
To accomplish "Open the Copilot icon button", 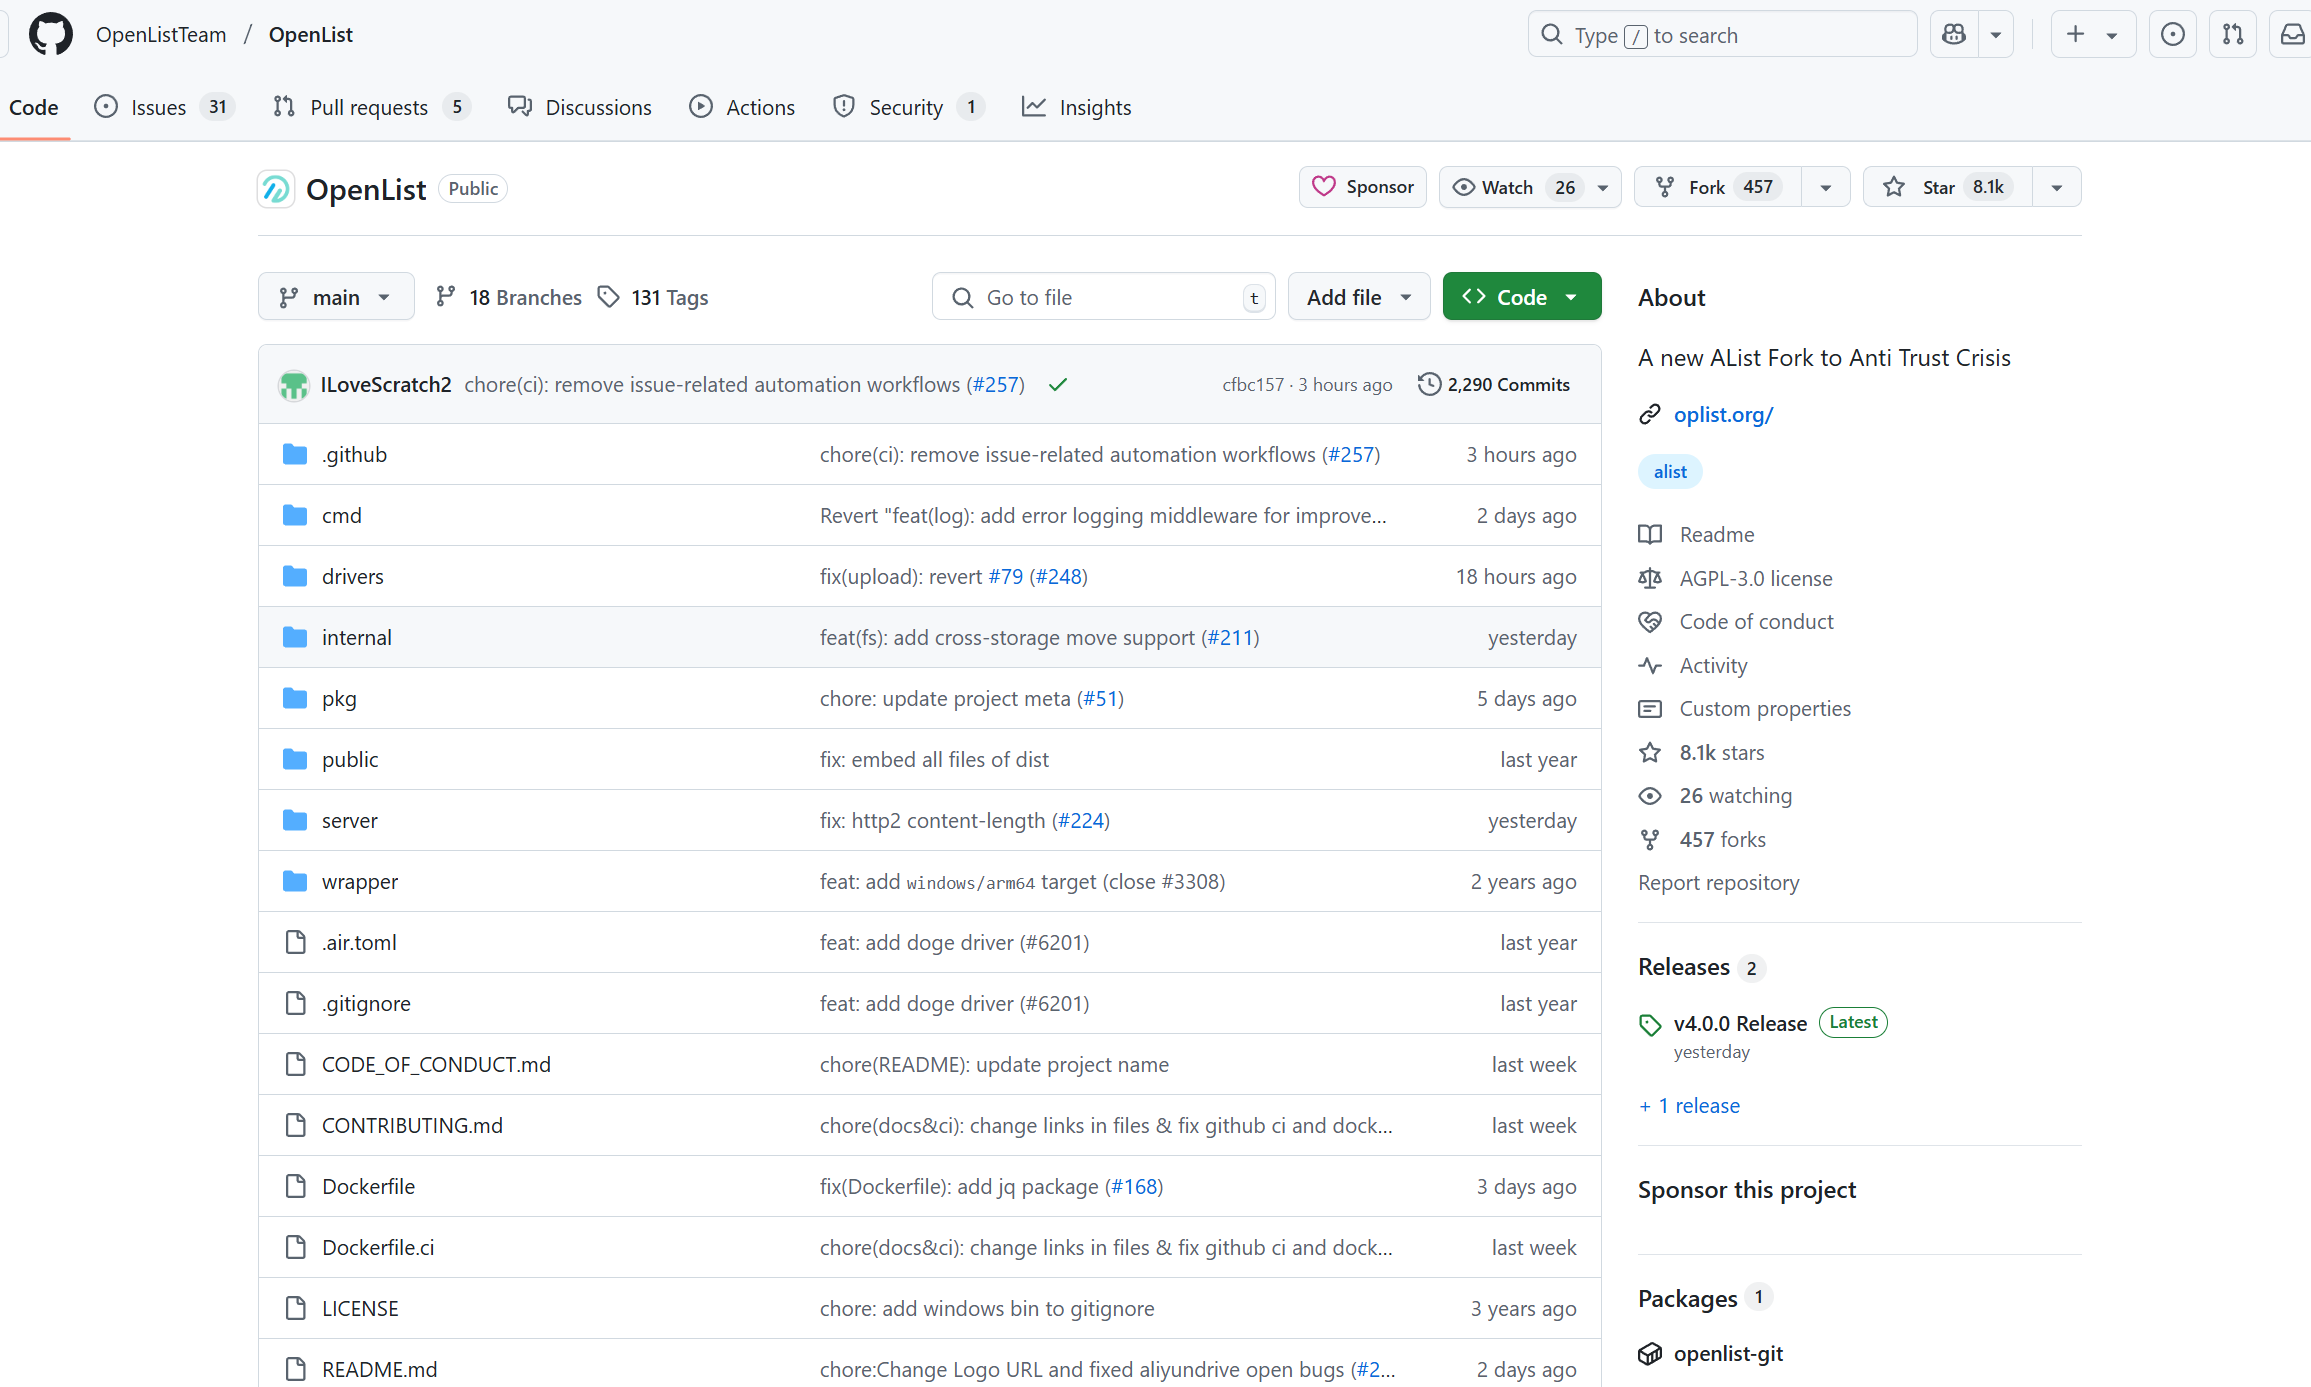I will pyautogui.click(x=1954, y=35).
